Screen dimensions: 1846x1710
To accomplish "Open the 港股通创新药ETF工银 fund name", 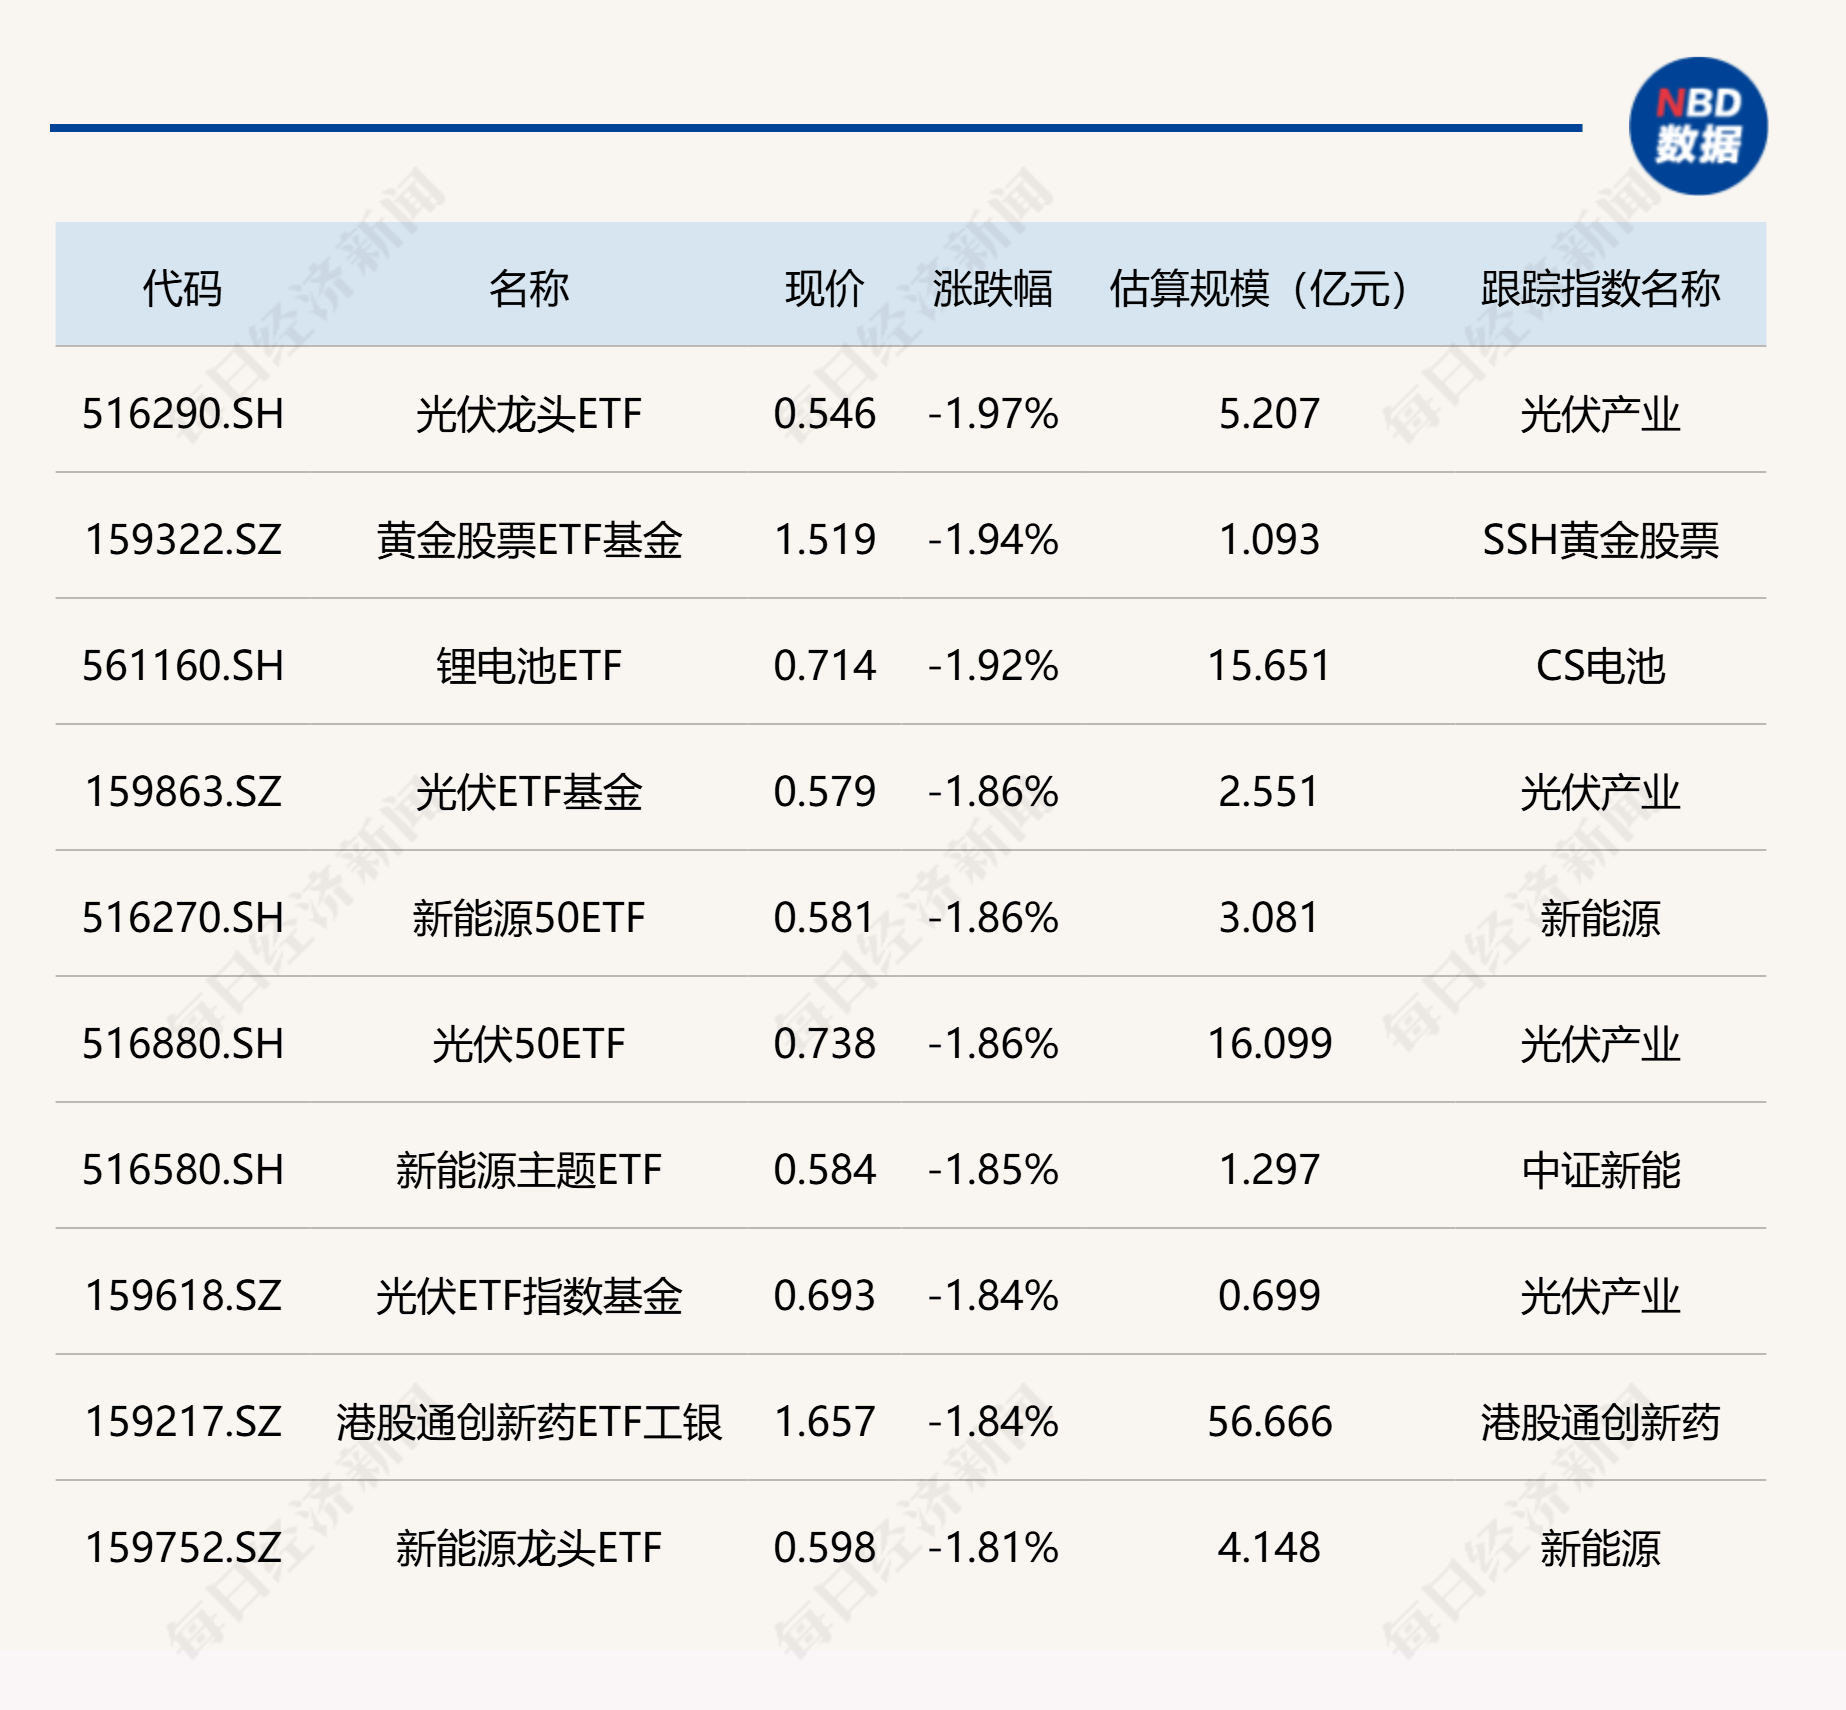I will click(528, 1422).
